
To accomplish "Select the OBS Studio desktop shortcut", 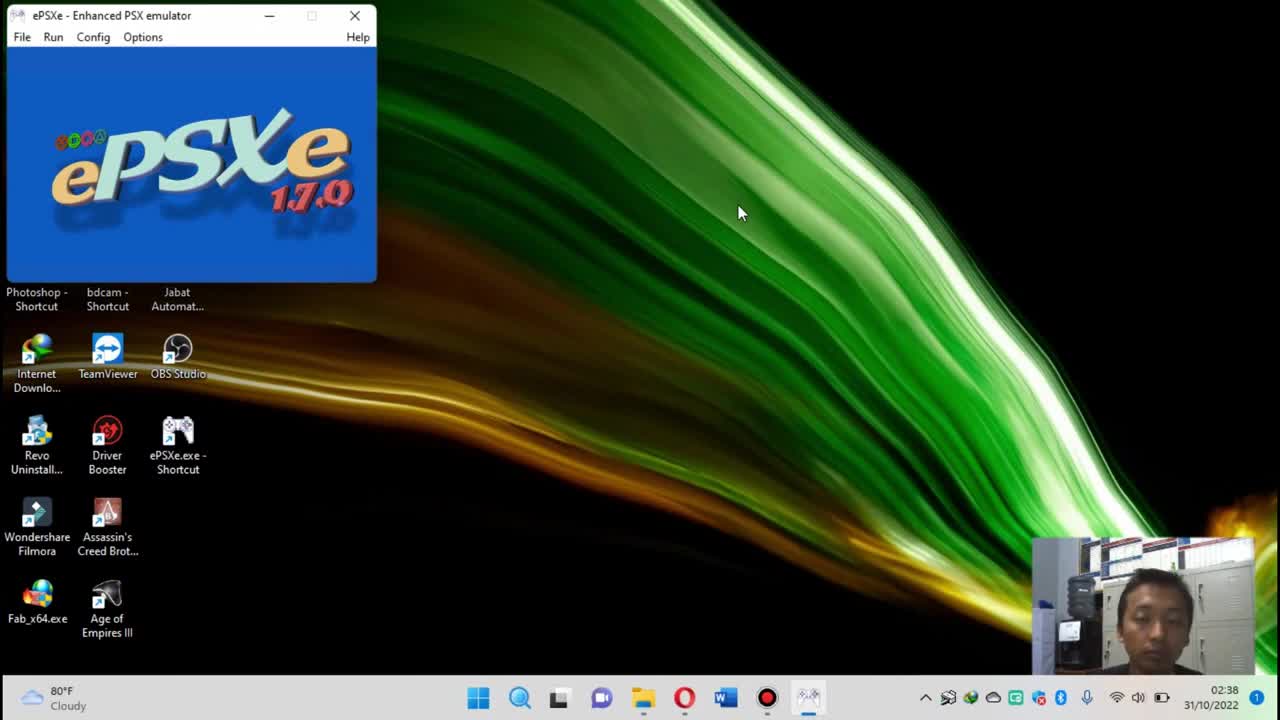I will pos(178,357).
